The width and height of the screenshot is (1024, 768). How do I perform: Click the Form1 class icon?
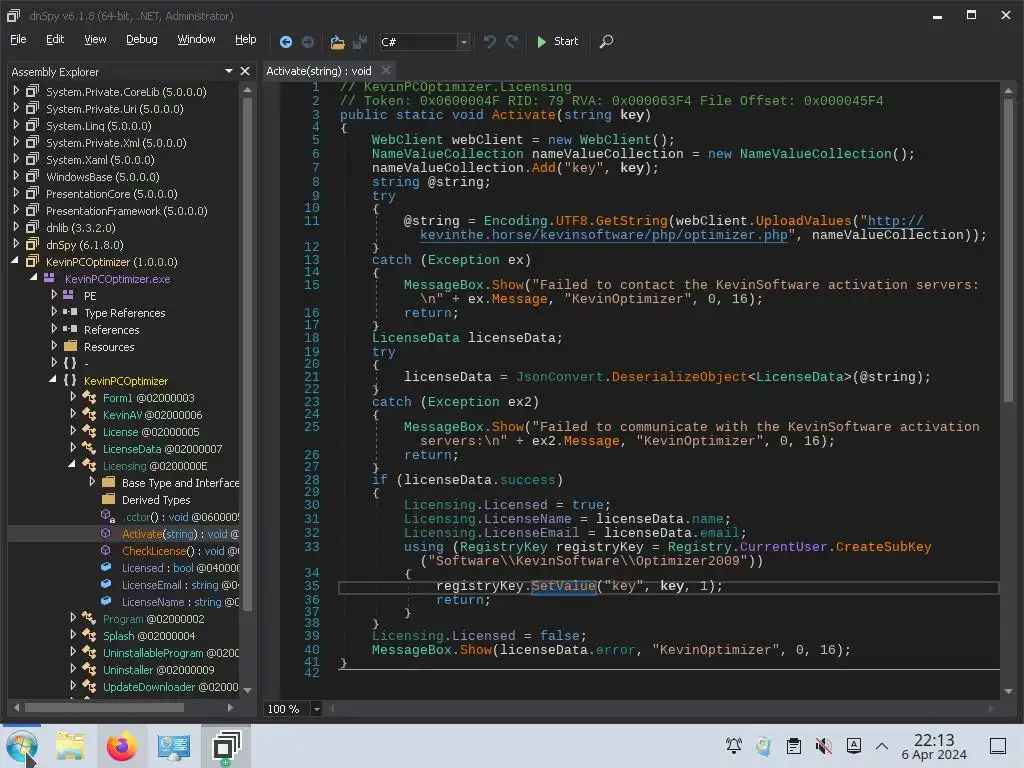[89, 397]
